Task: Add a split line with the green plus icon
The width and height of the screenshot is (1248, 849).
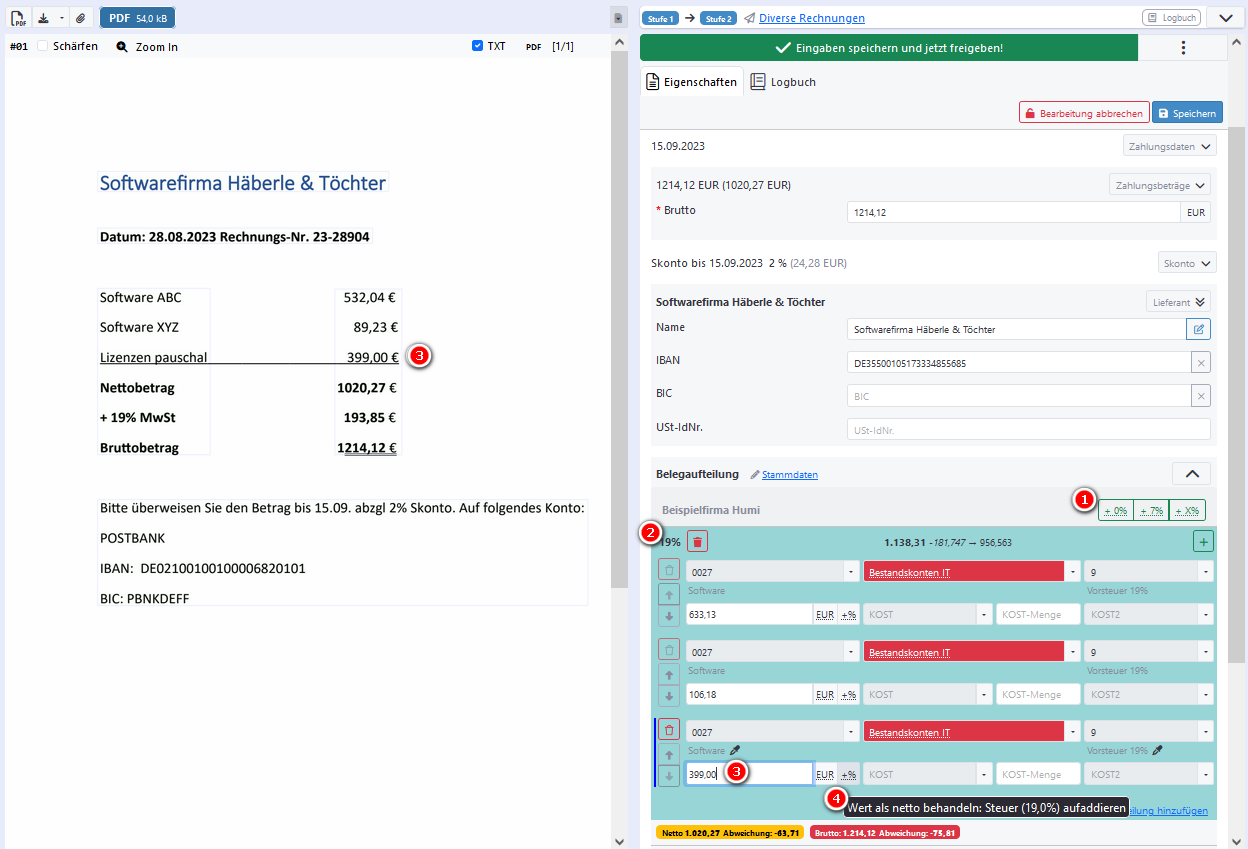Action: [x=1203, y=542]
